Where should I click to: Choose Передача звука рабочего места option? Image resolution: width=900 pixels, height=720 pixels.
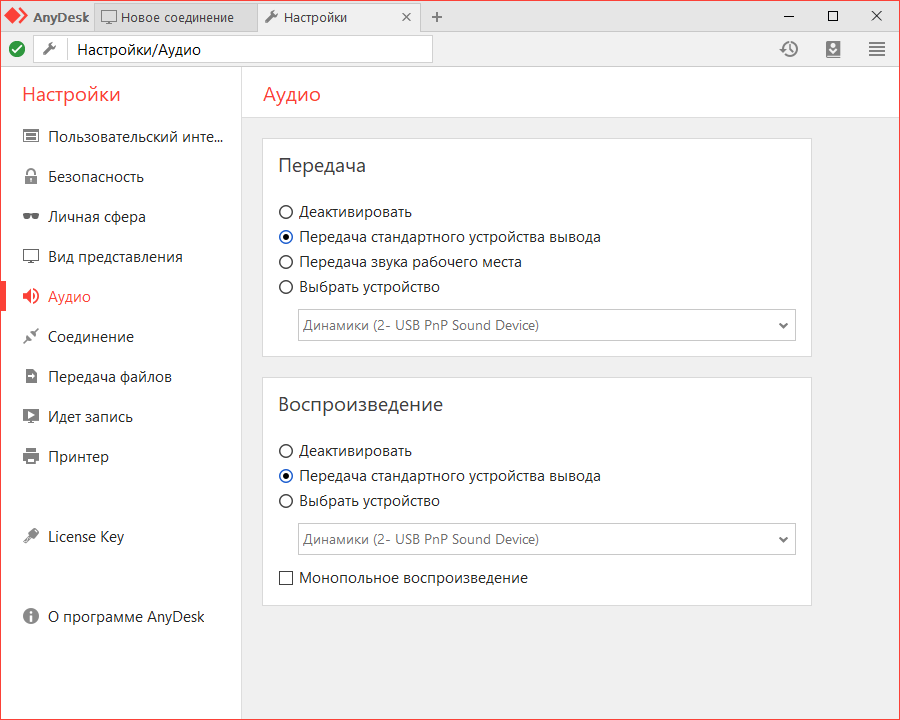[286, 262]
